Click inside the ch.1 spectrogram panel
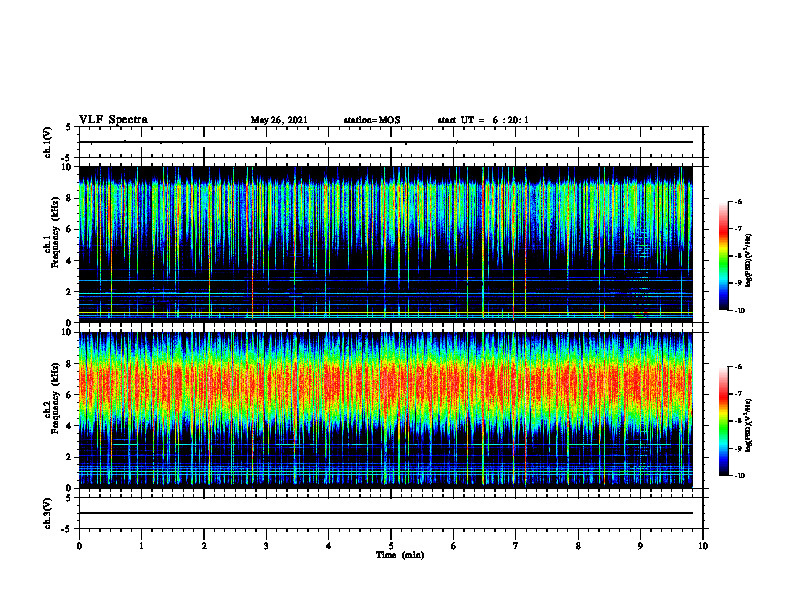The width and height of the screenshot is (792, 612). coord(386,244)
